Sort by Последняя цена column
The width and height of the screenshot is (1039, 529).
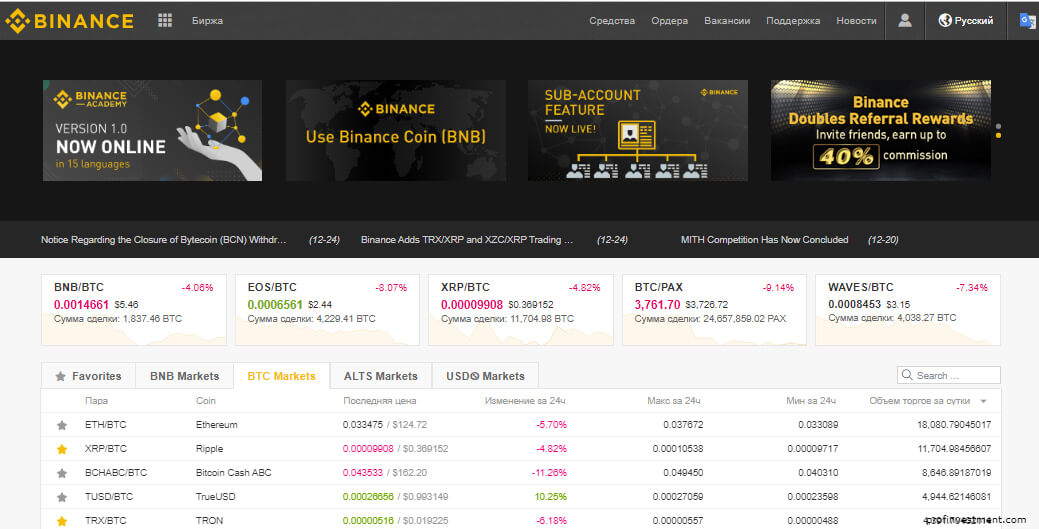pos(380,401)
